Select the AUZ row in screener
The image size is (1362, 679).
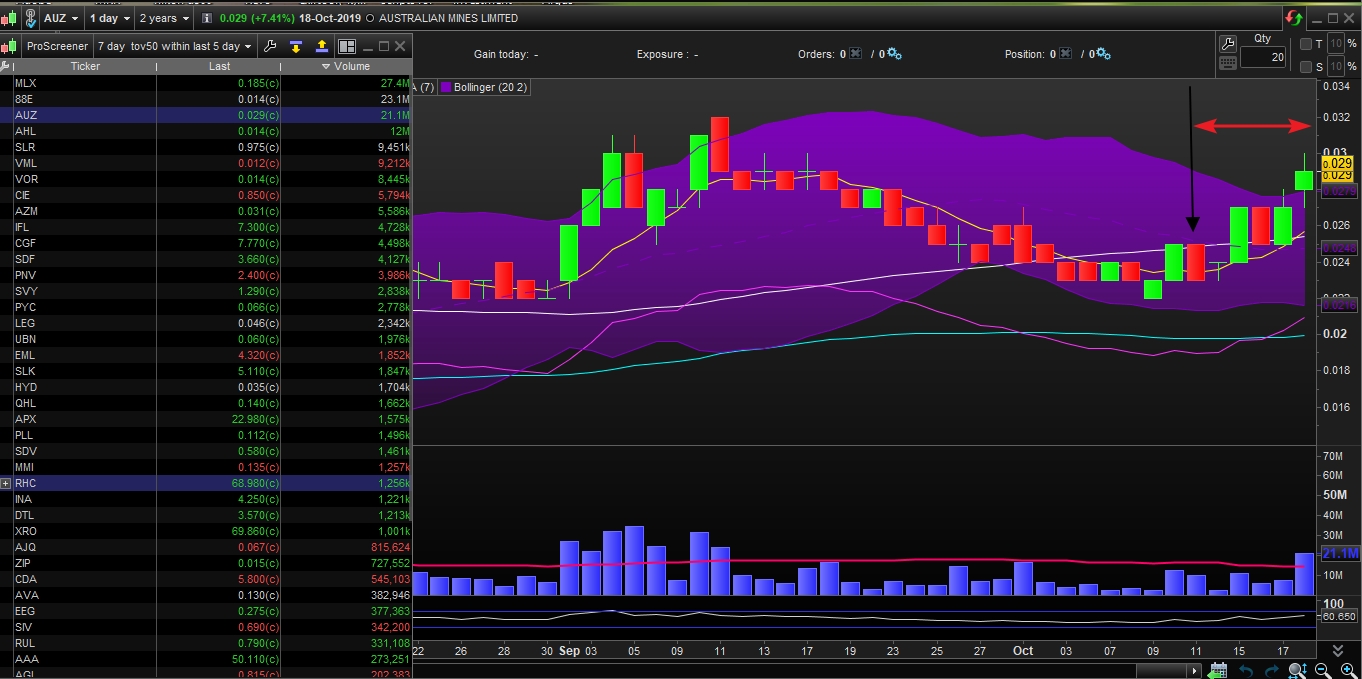[x=206, y=115]
